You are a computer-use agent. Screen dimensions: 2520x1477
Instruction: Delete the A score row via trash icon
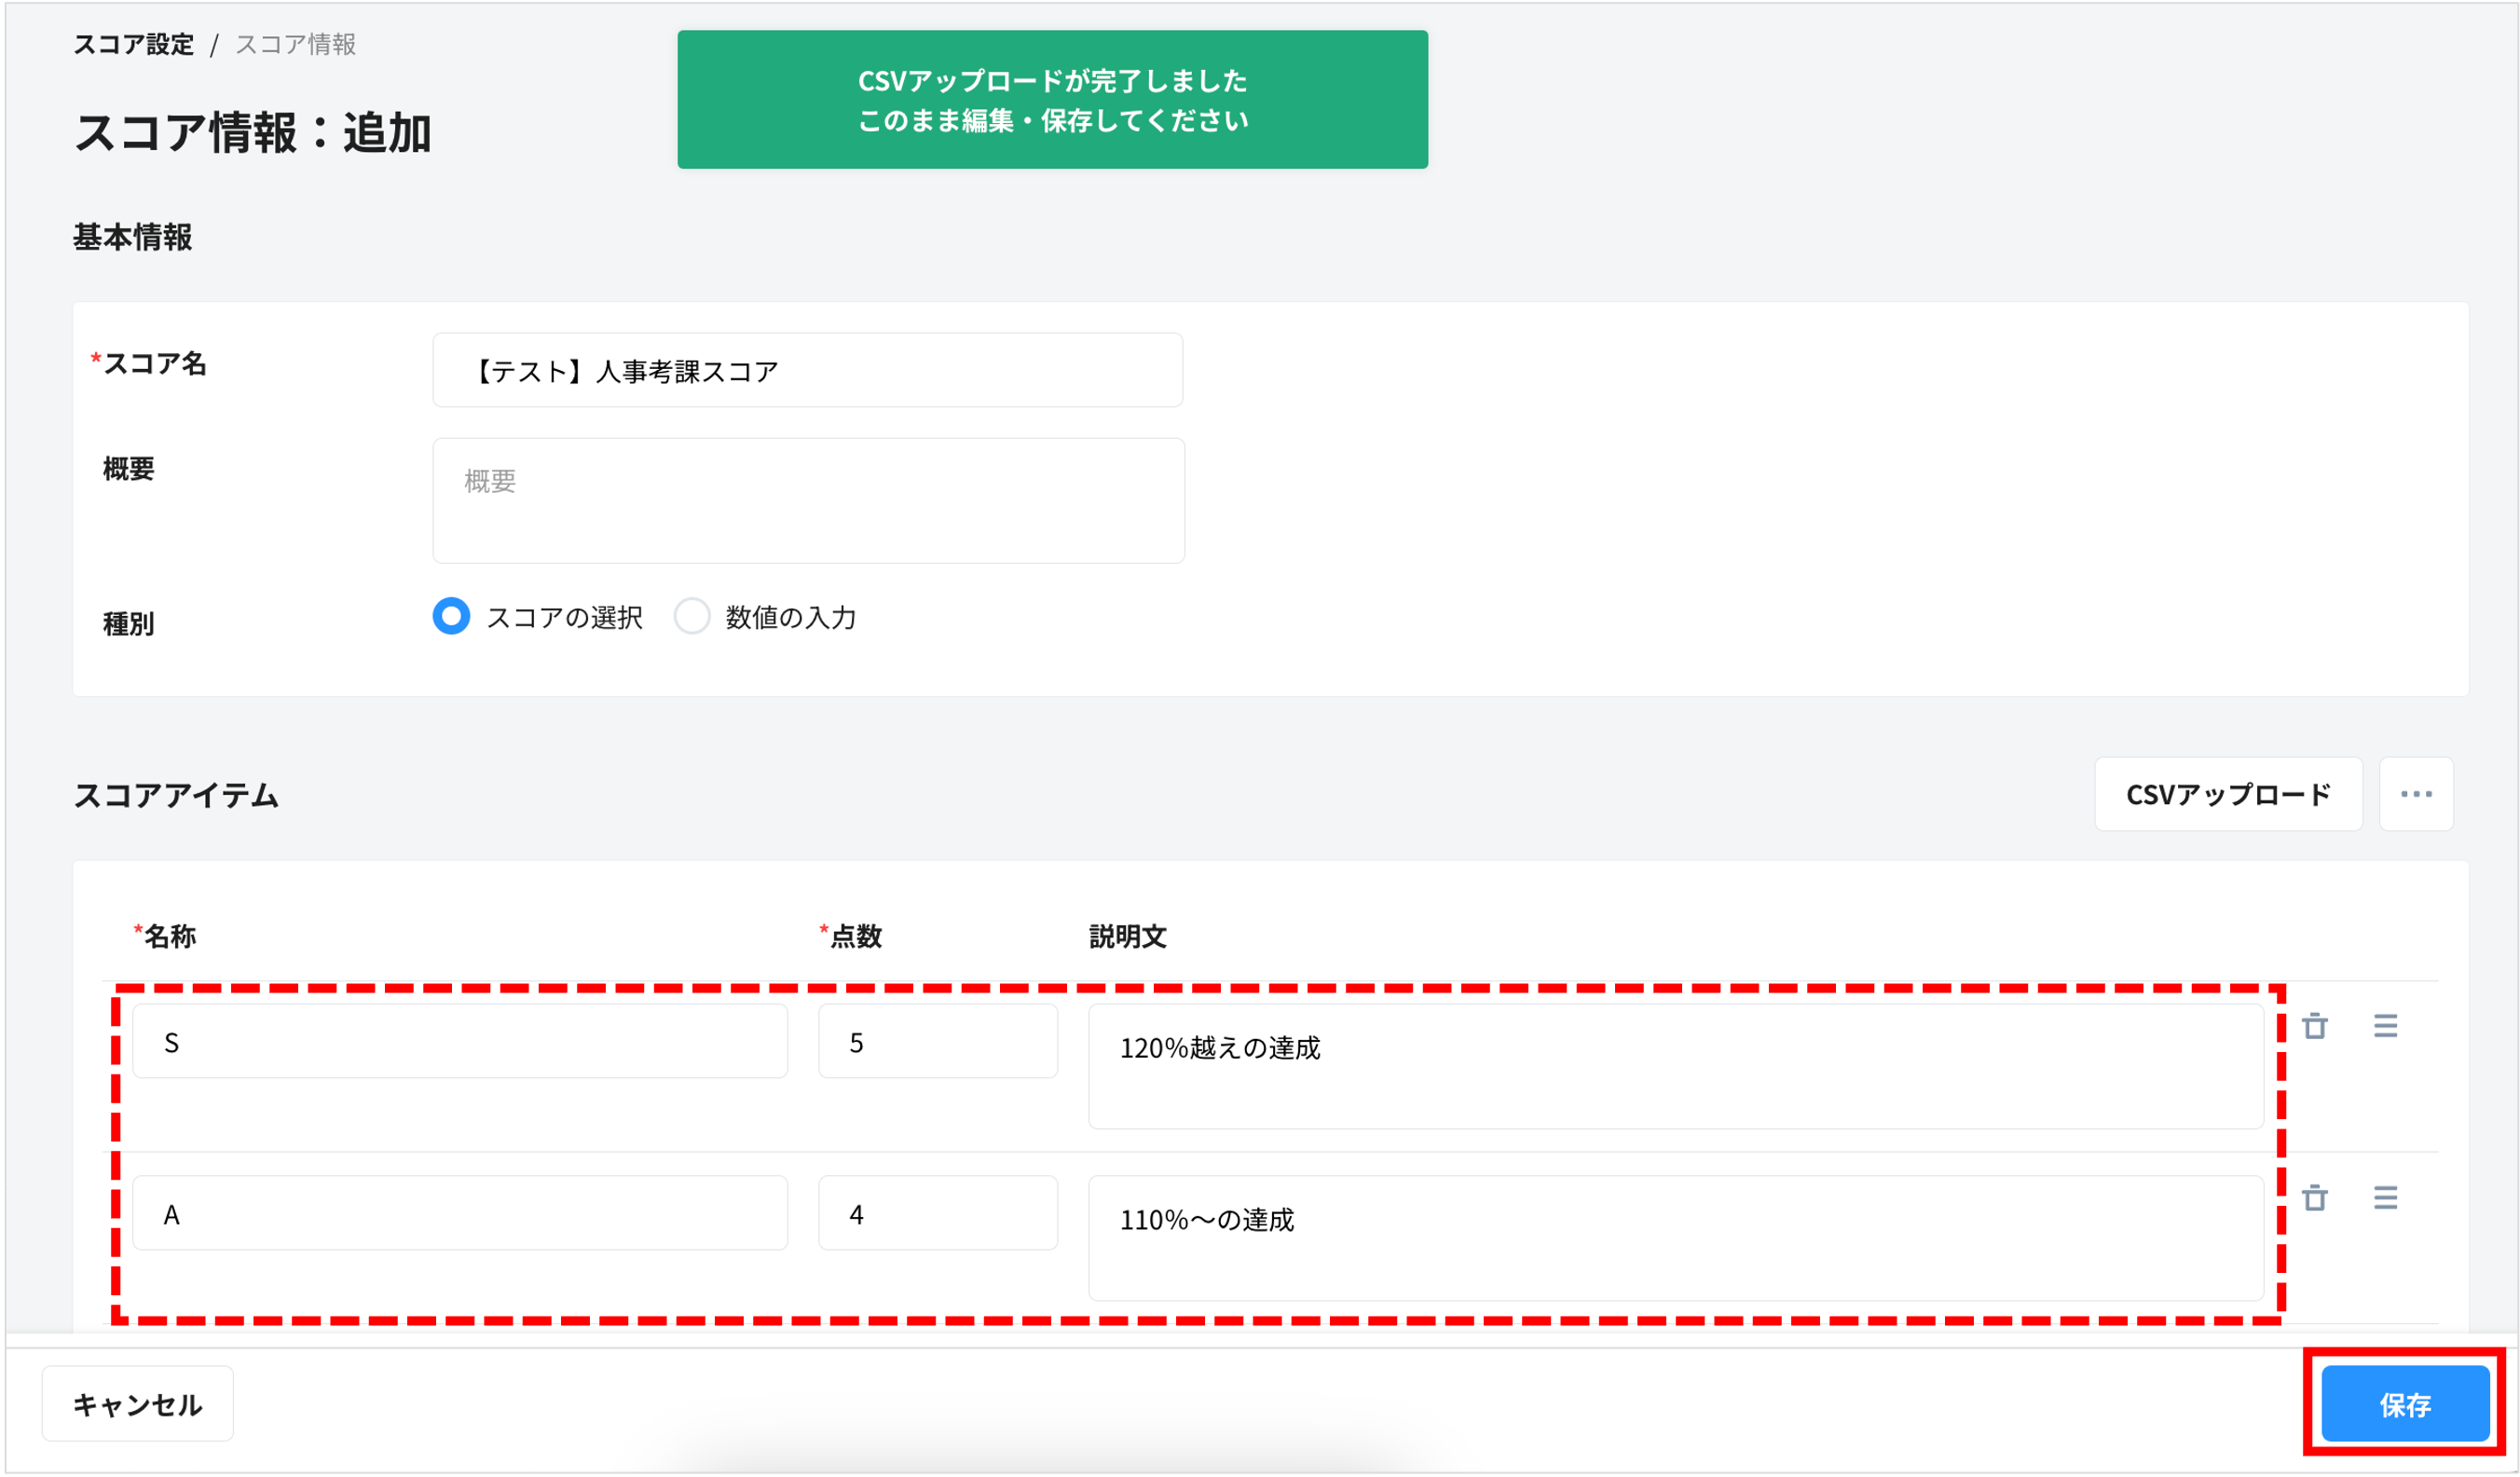point(2316,1198)
